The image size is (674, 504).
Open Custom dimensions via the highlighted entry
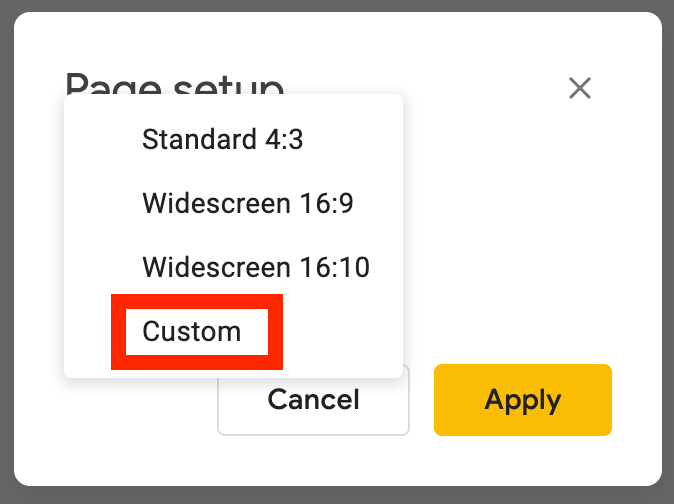point(192,331)
